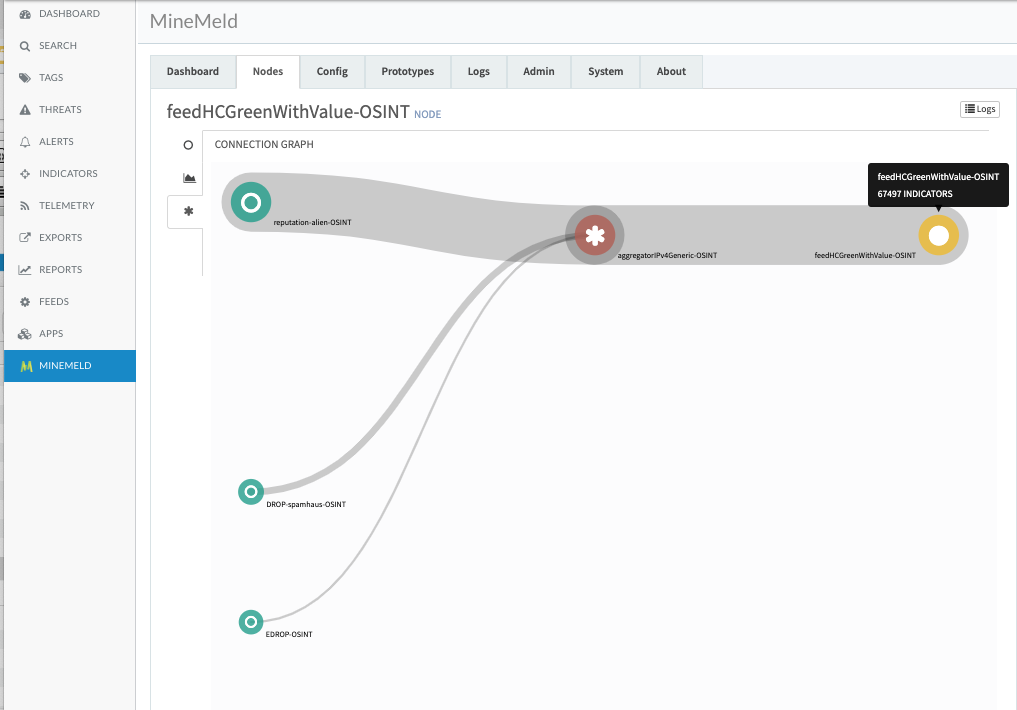The image size is (1017, 710).
Task: Open the Admin tab
Action: click(539, 71)
